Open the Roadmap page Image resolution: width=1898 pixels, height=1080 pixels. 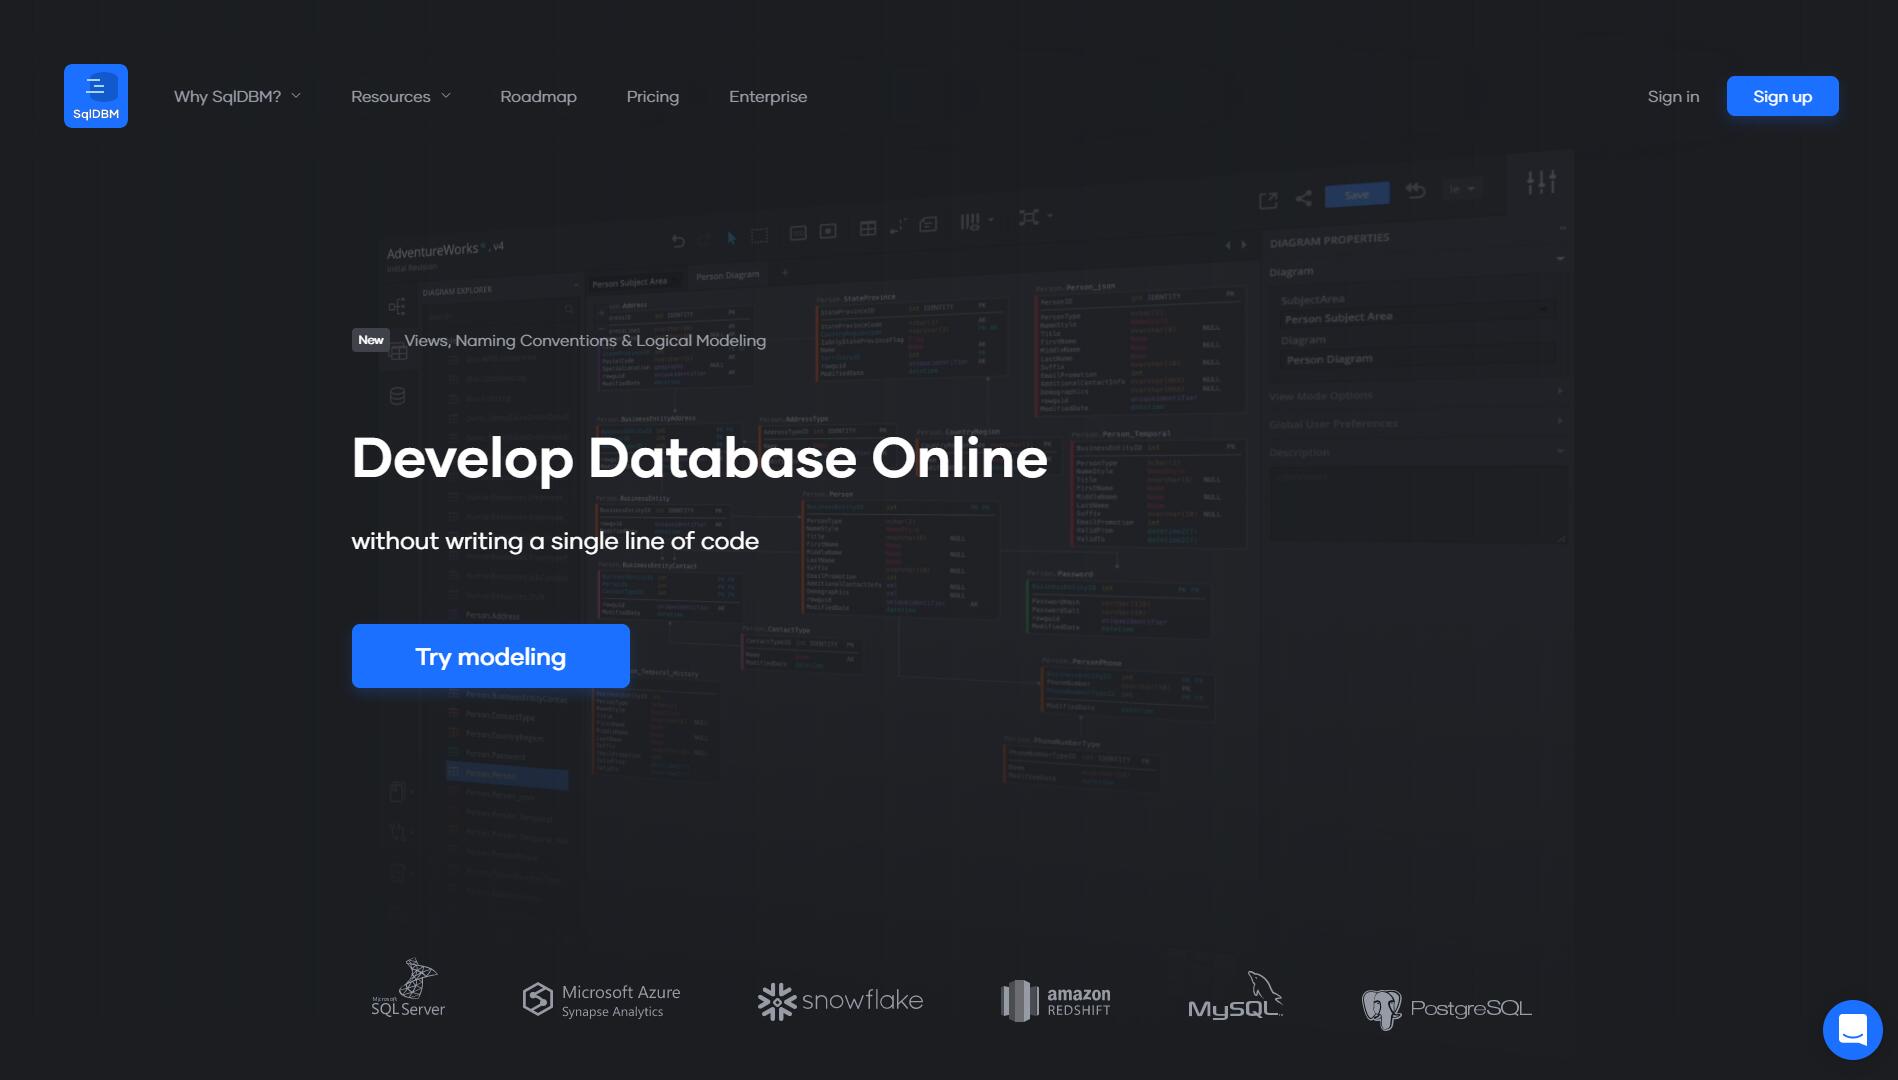click(538, 96)
